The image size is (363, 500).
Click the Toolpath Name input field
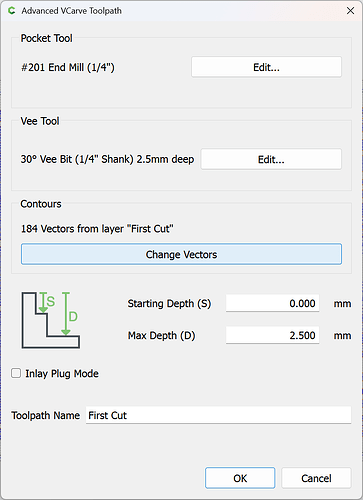point(218,415)
